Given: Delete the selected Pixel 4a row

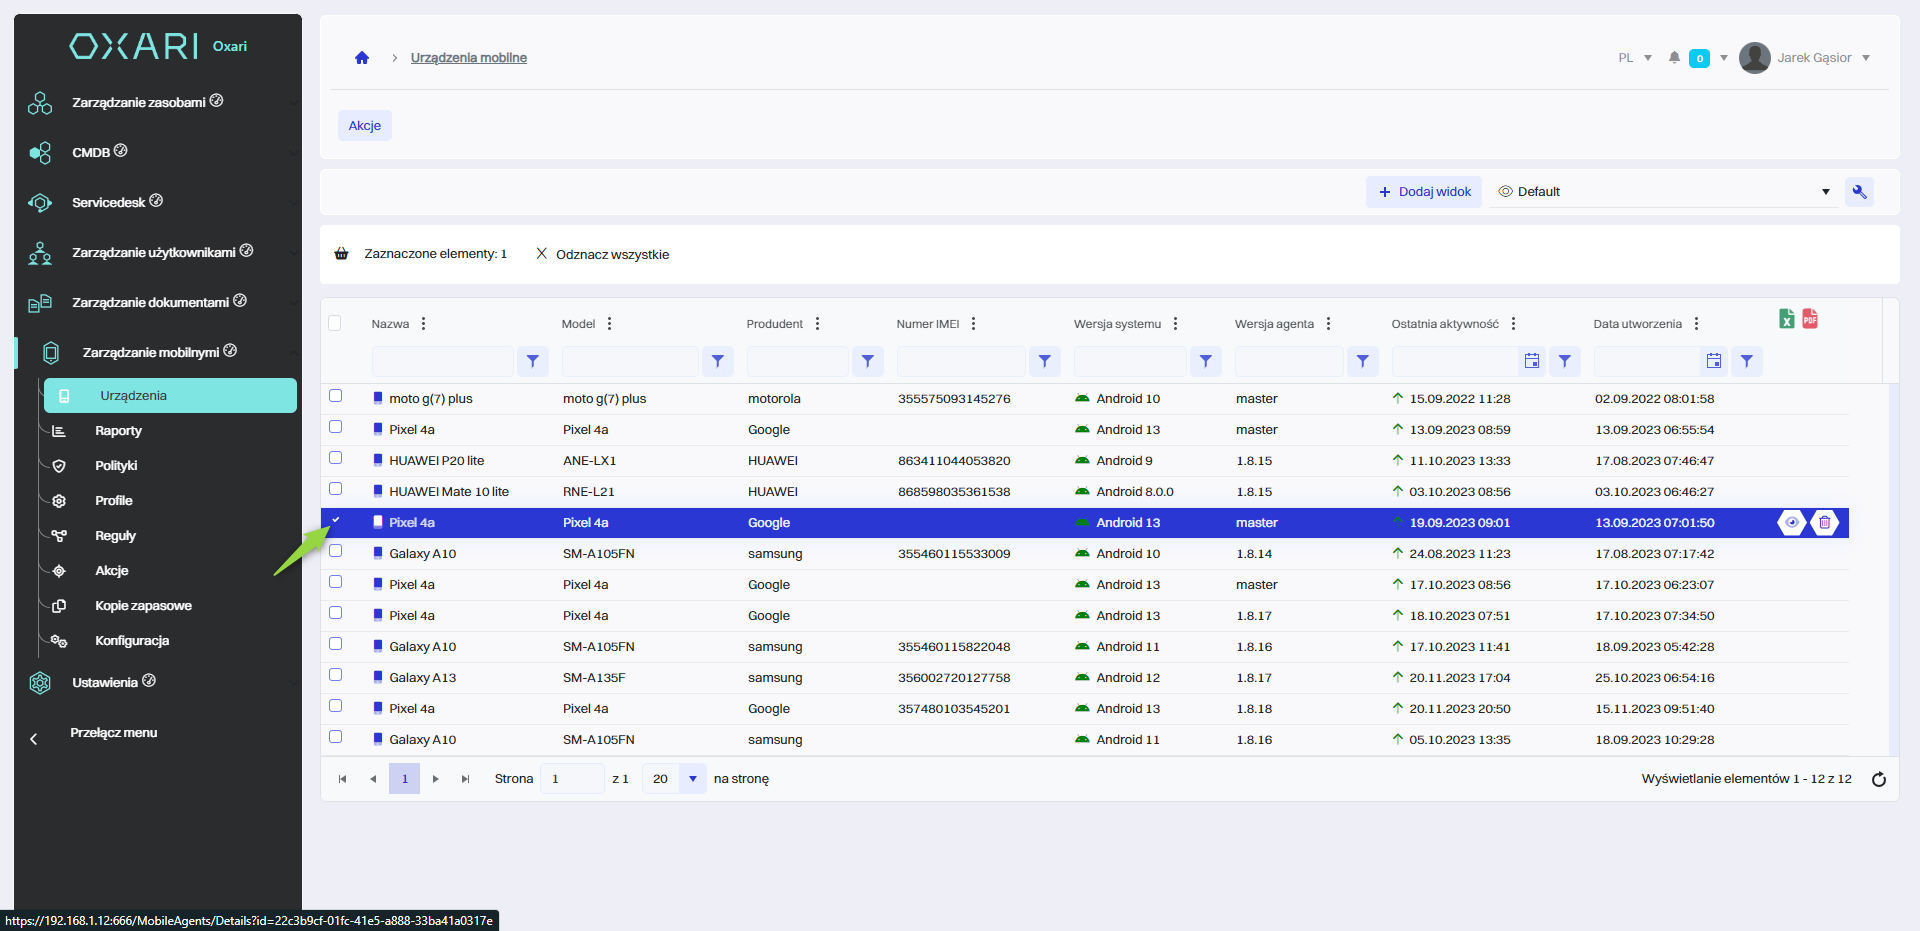Looking at the screenshot, I should (1825, 522).
